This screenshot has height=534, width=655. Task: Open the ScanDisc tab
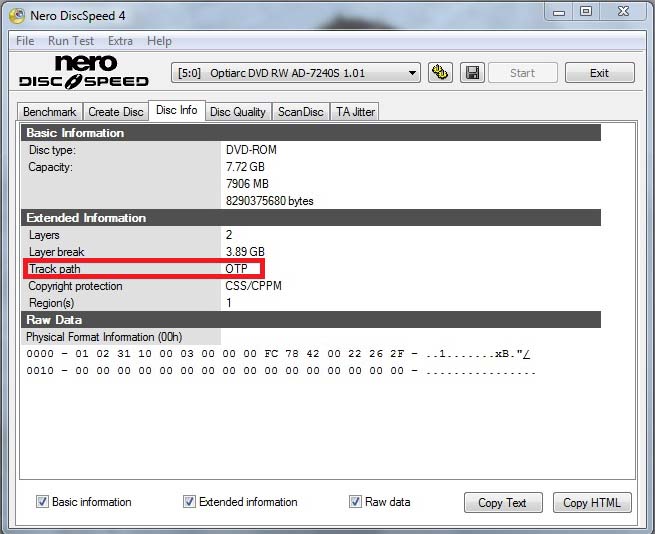[301, 112]
